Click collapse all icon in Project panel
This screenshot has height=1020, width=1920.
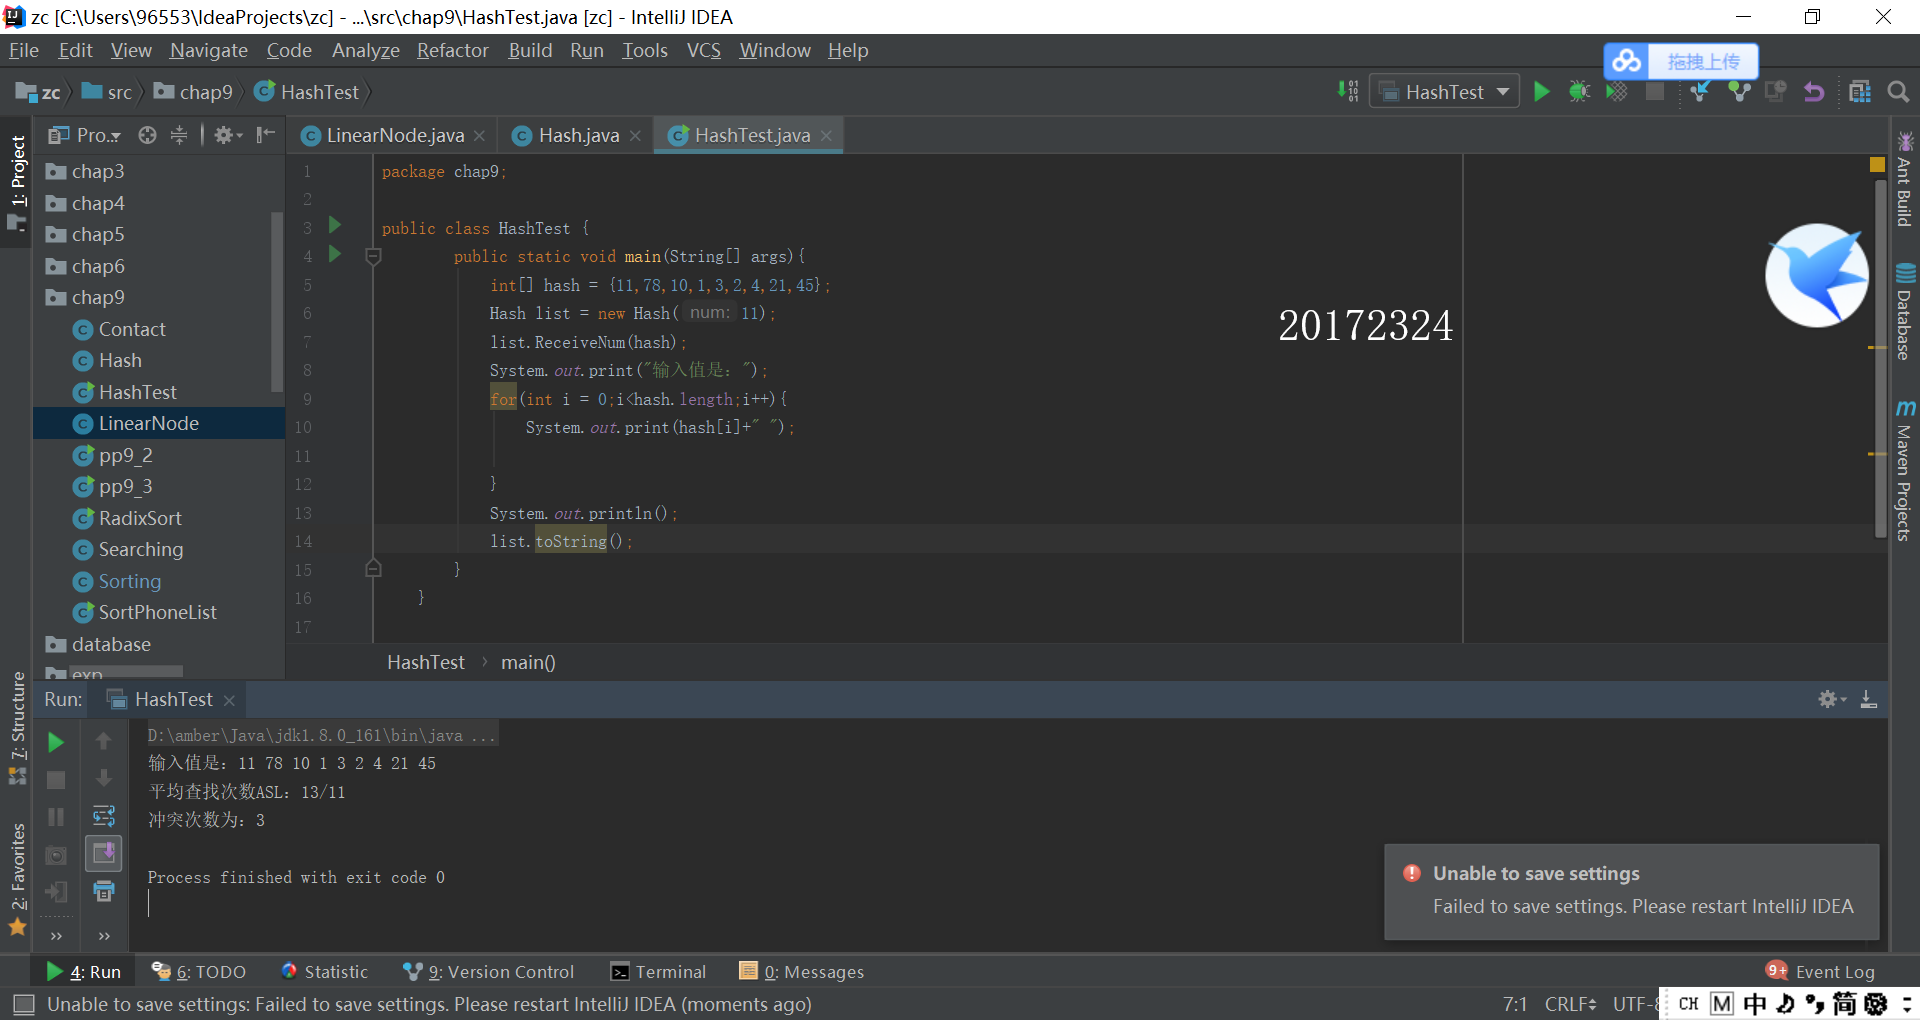coord(179,135)
